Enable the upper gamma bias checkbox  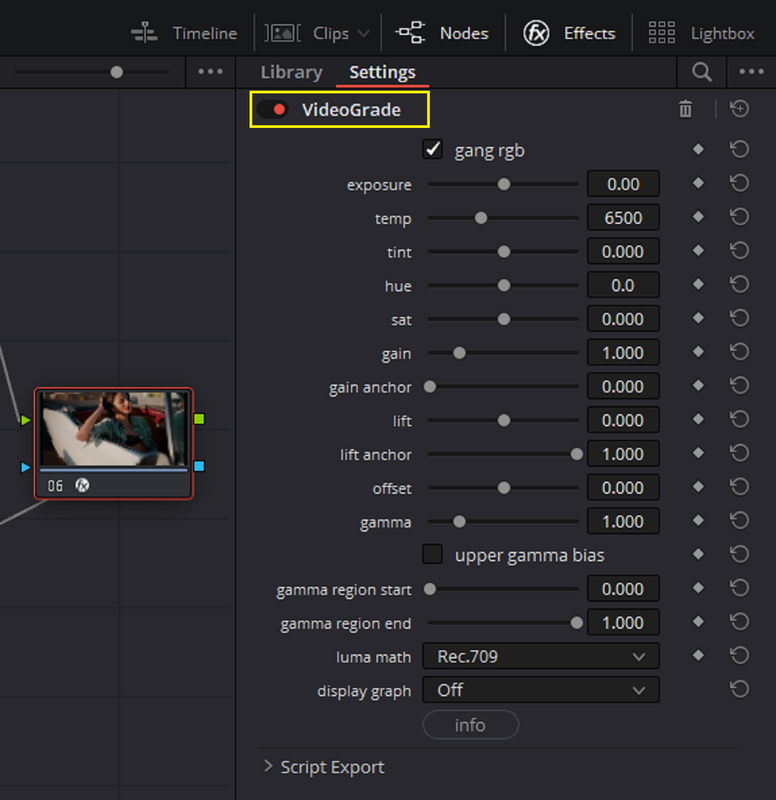(x=433, y=555)
